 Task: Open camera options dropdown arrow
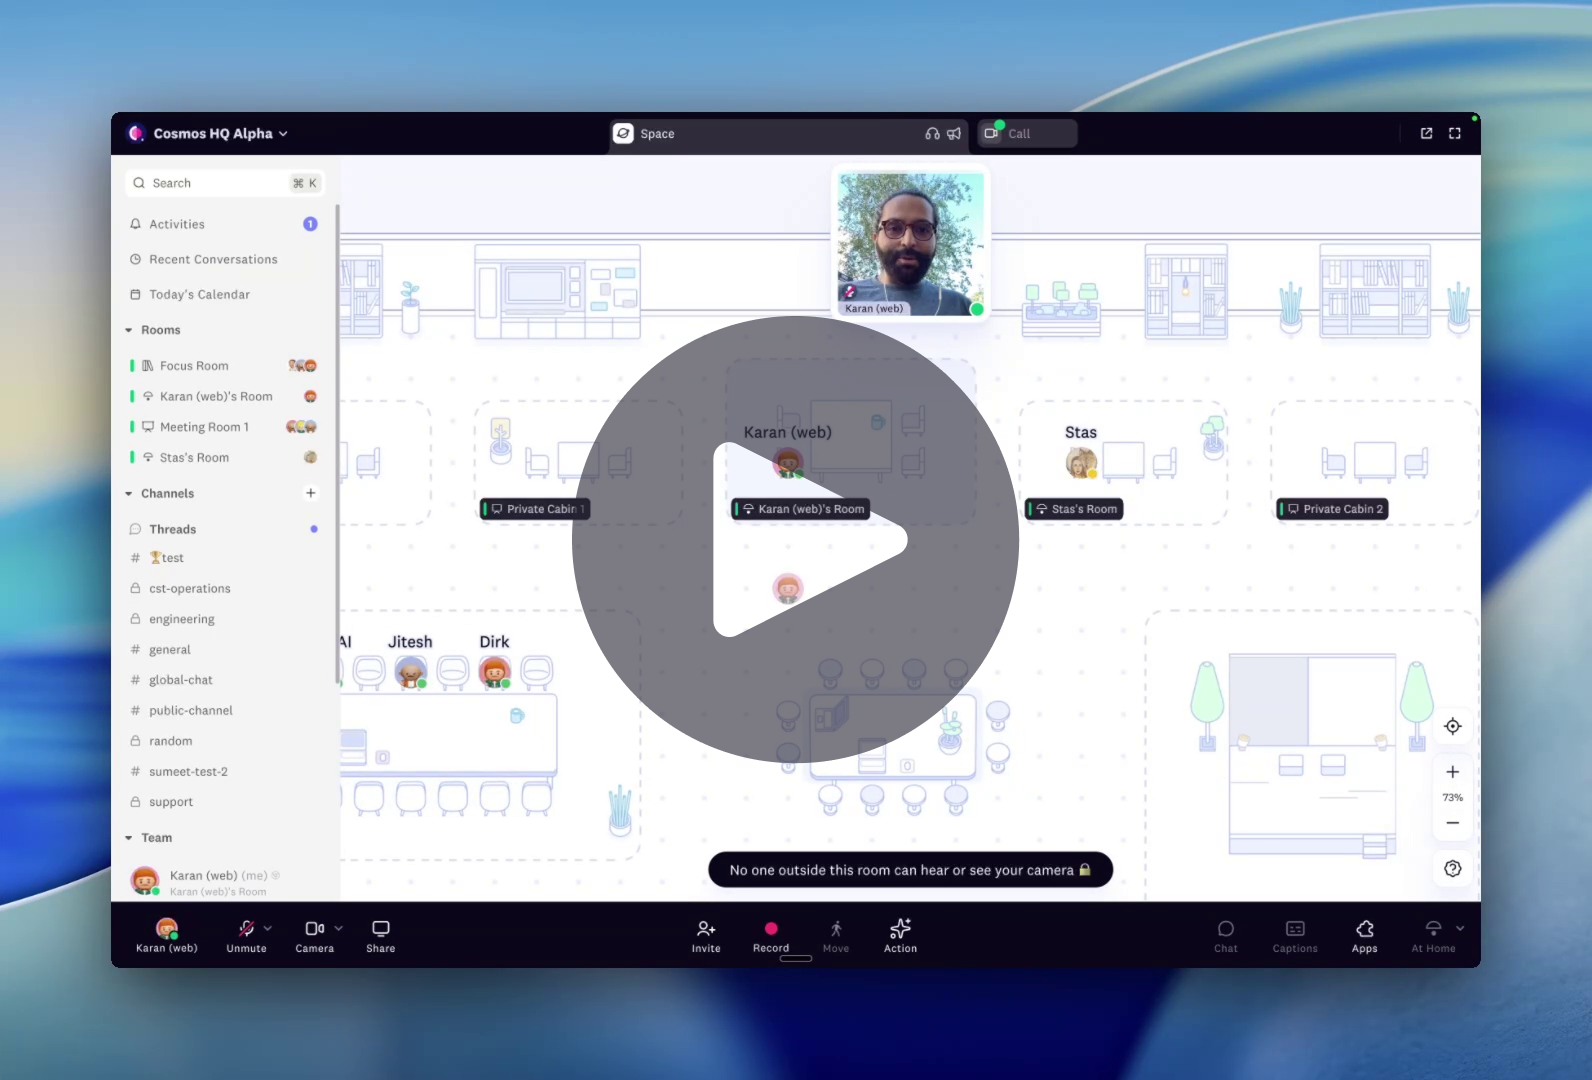[x=339, y=928]
